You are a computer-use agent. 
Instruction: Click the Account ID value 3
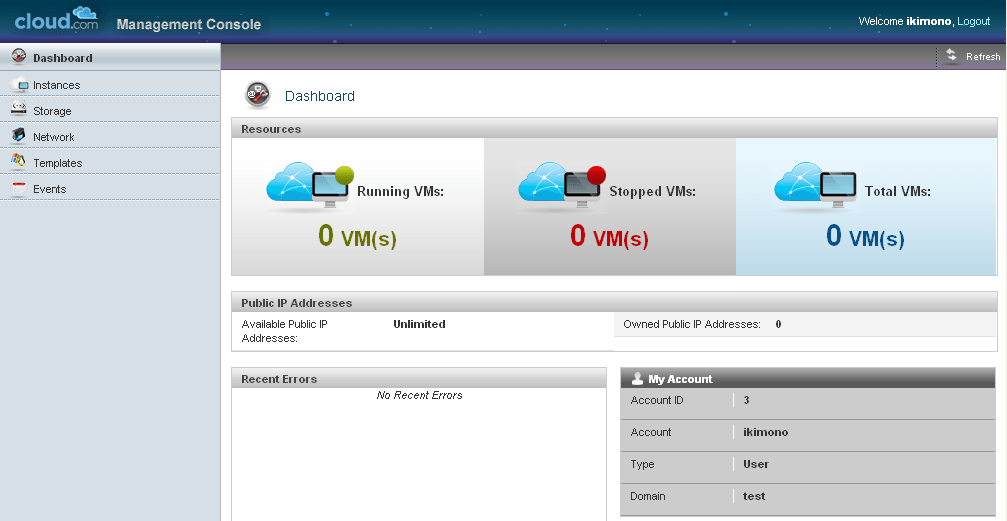[746, 400]
